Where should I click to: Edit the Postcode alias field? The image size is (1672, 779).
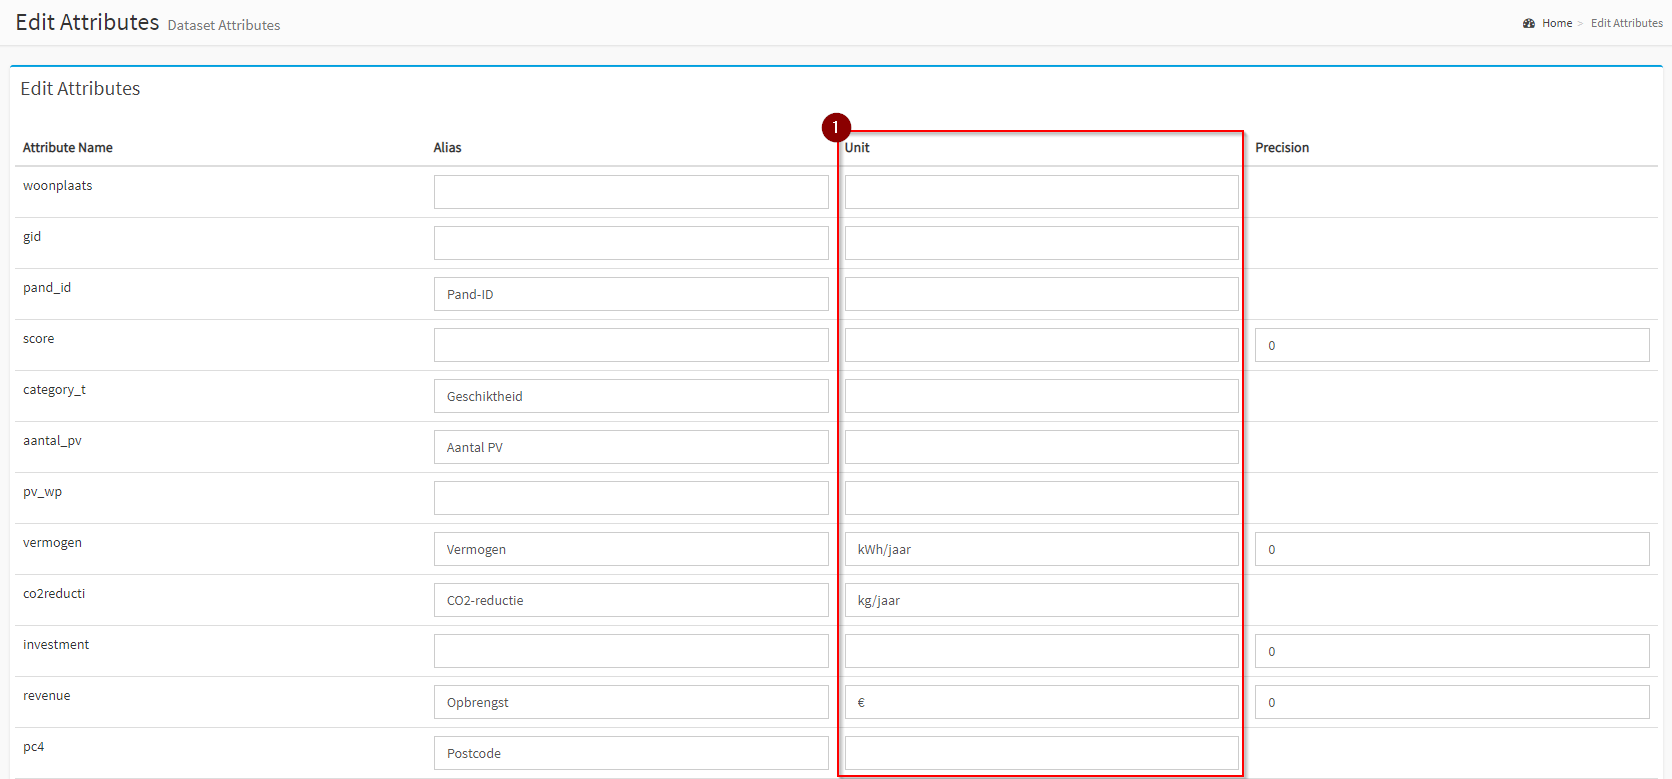click(x=631, y=753)
